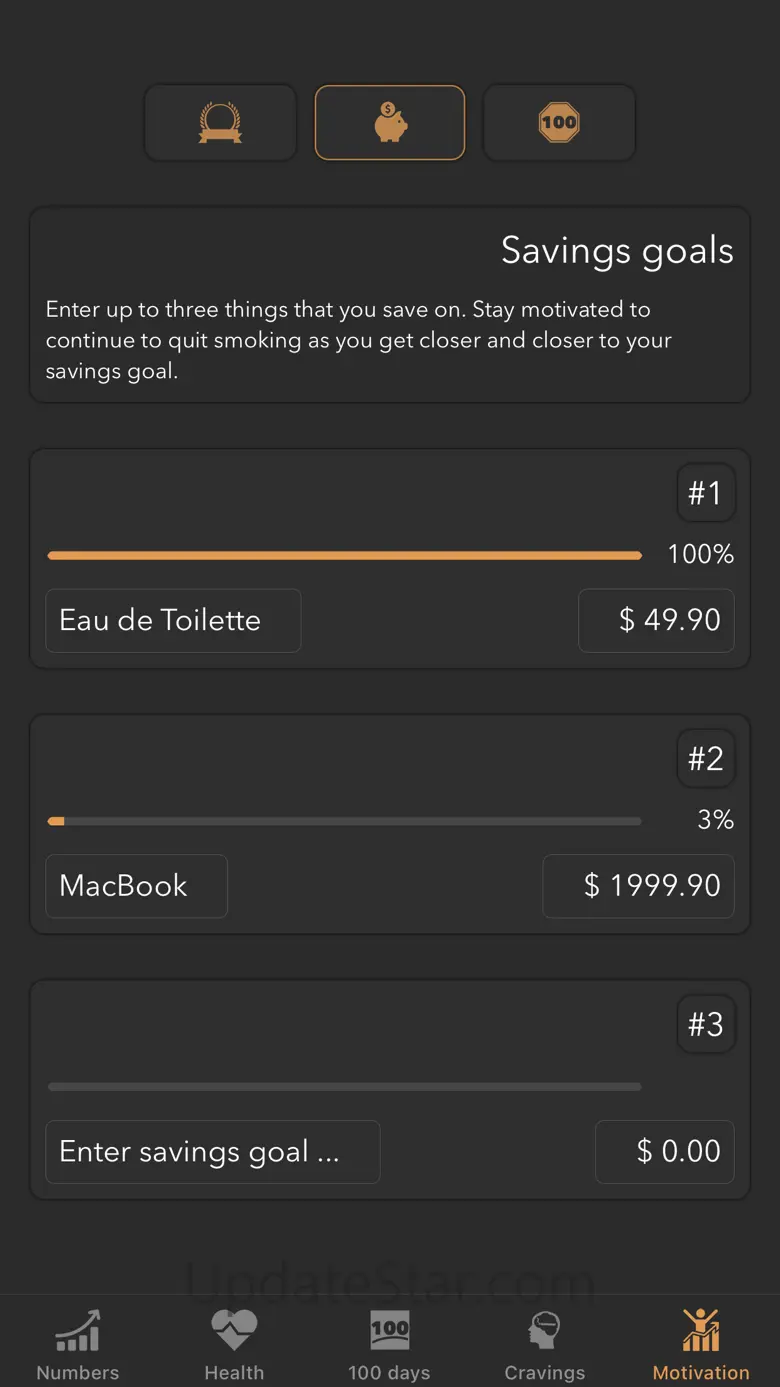Click the MacBook 3% progress bar

click(x=345, y=821)
